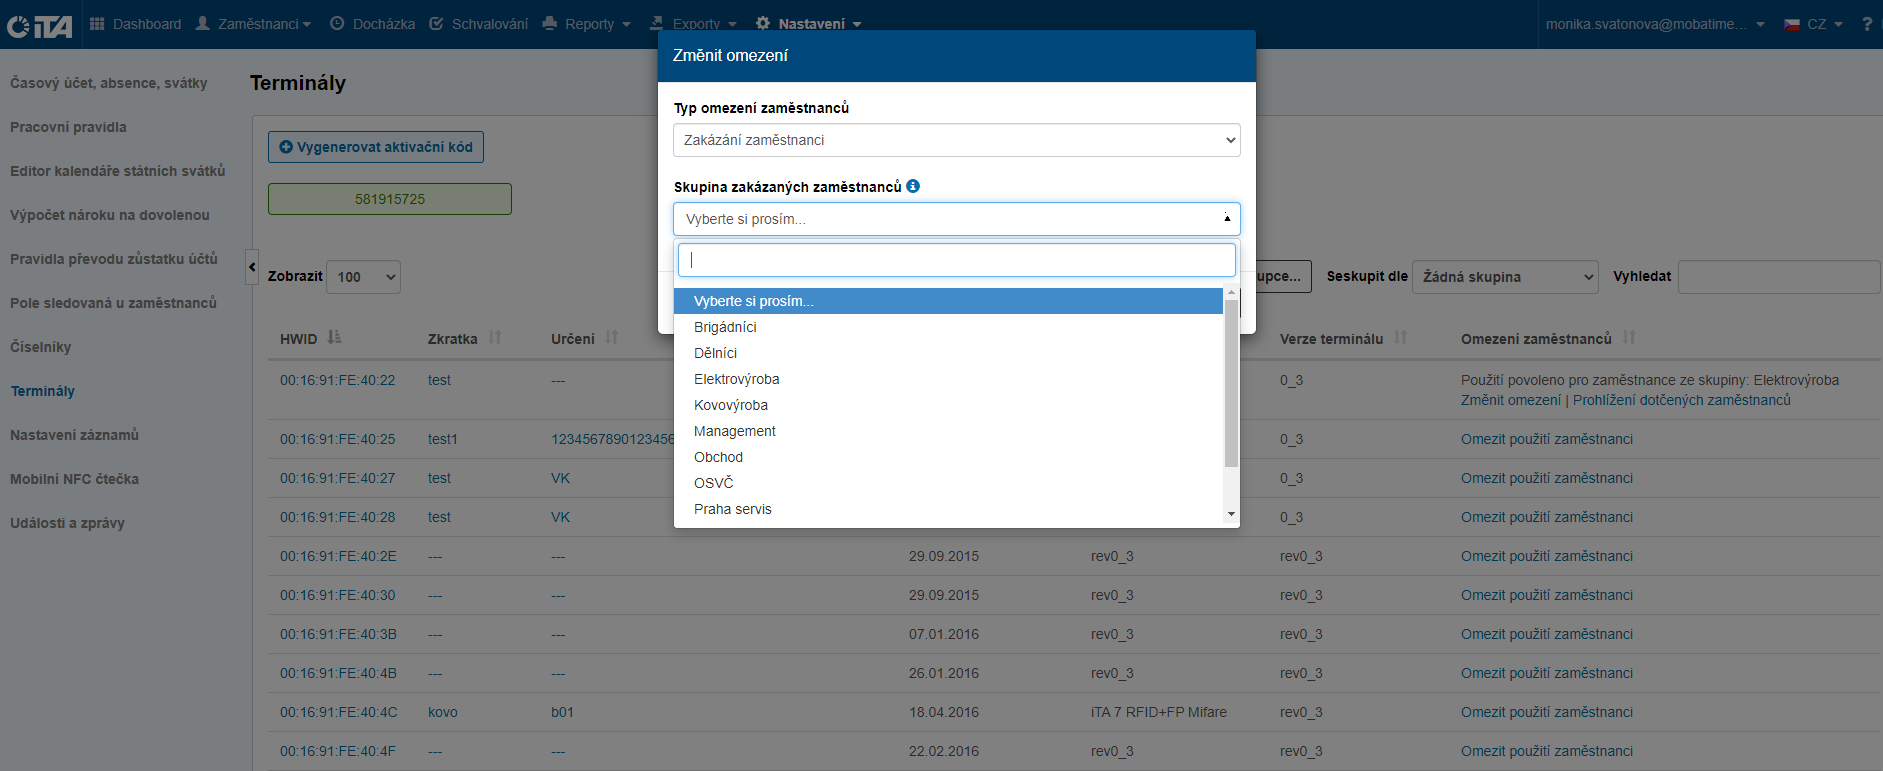Open the Typ omezení zaměstnanců dropdown

(x=956, y=140)
